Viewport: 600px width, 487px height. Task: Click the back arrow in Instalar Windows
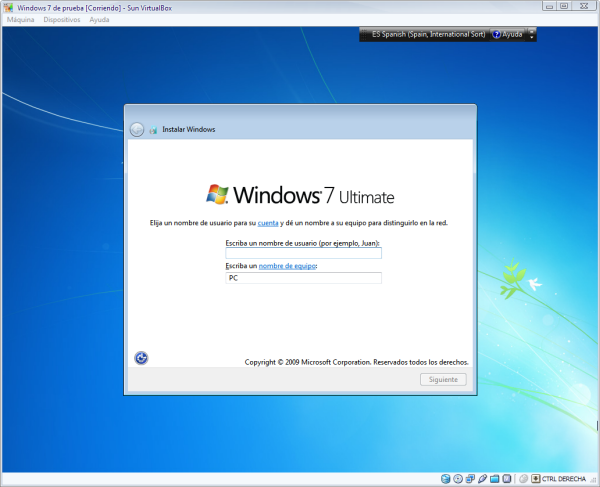coord(137,129)
